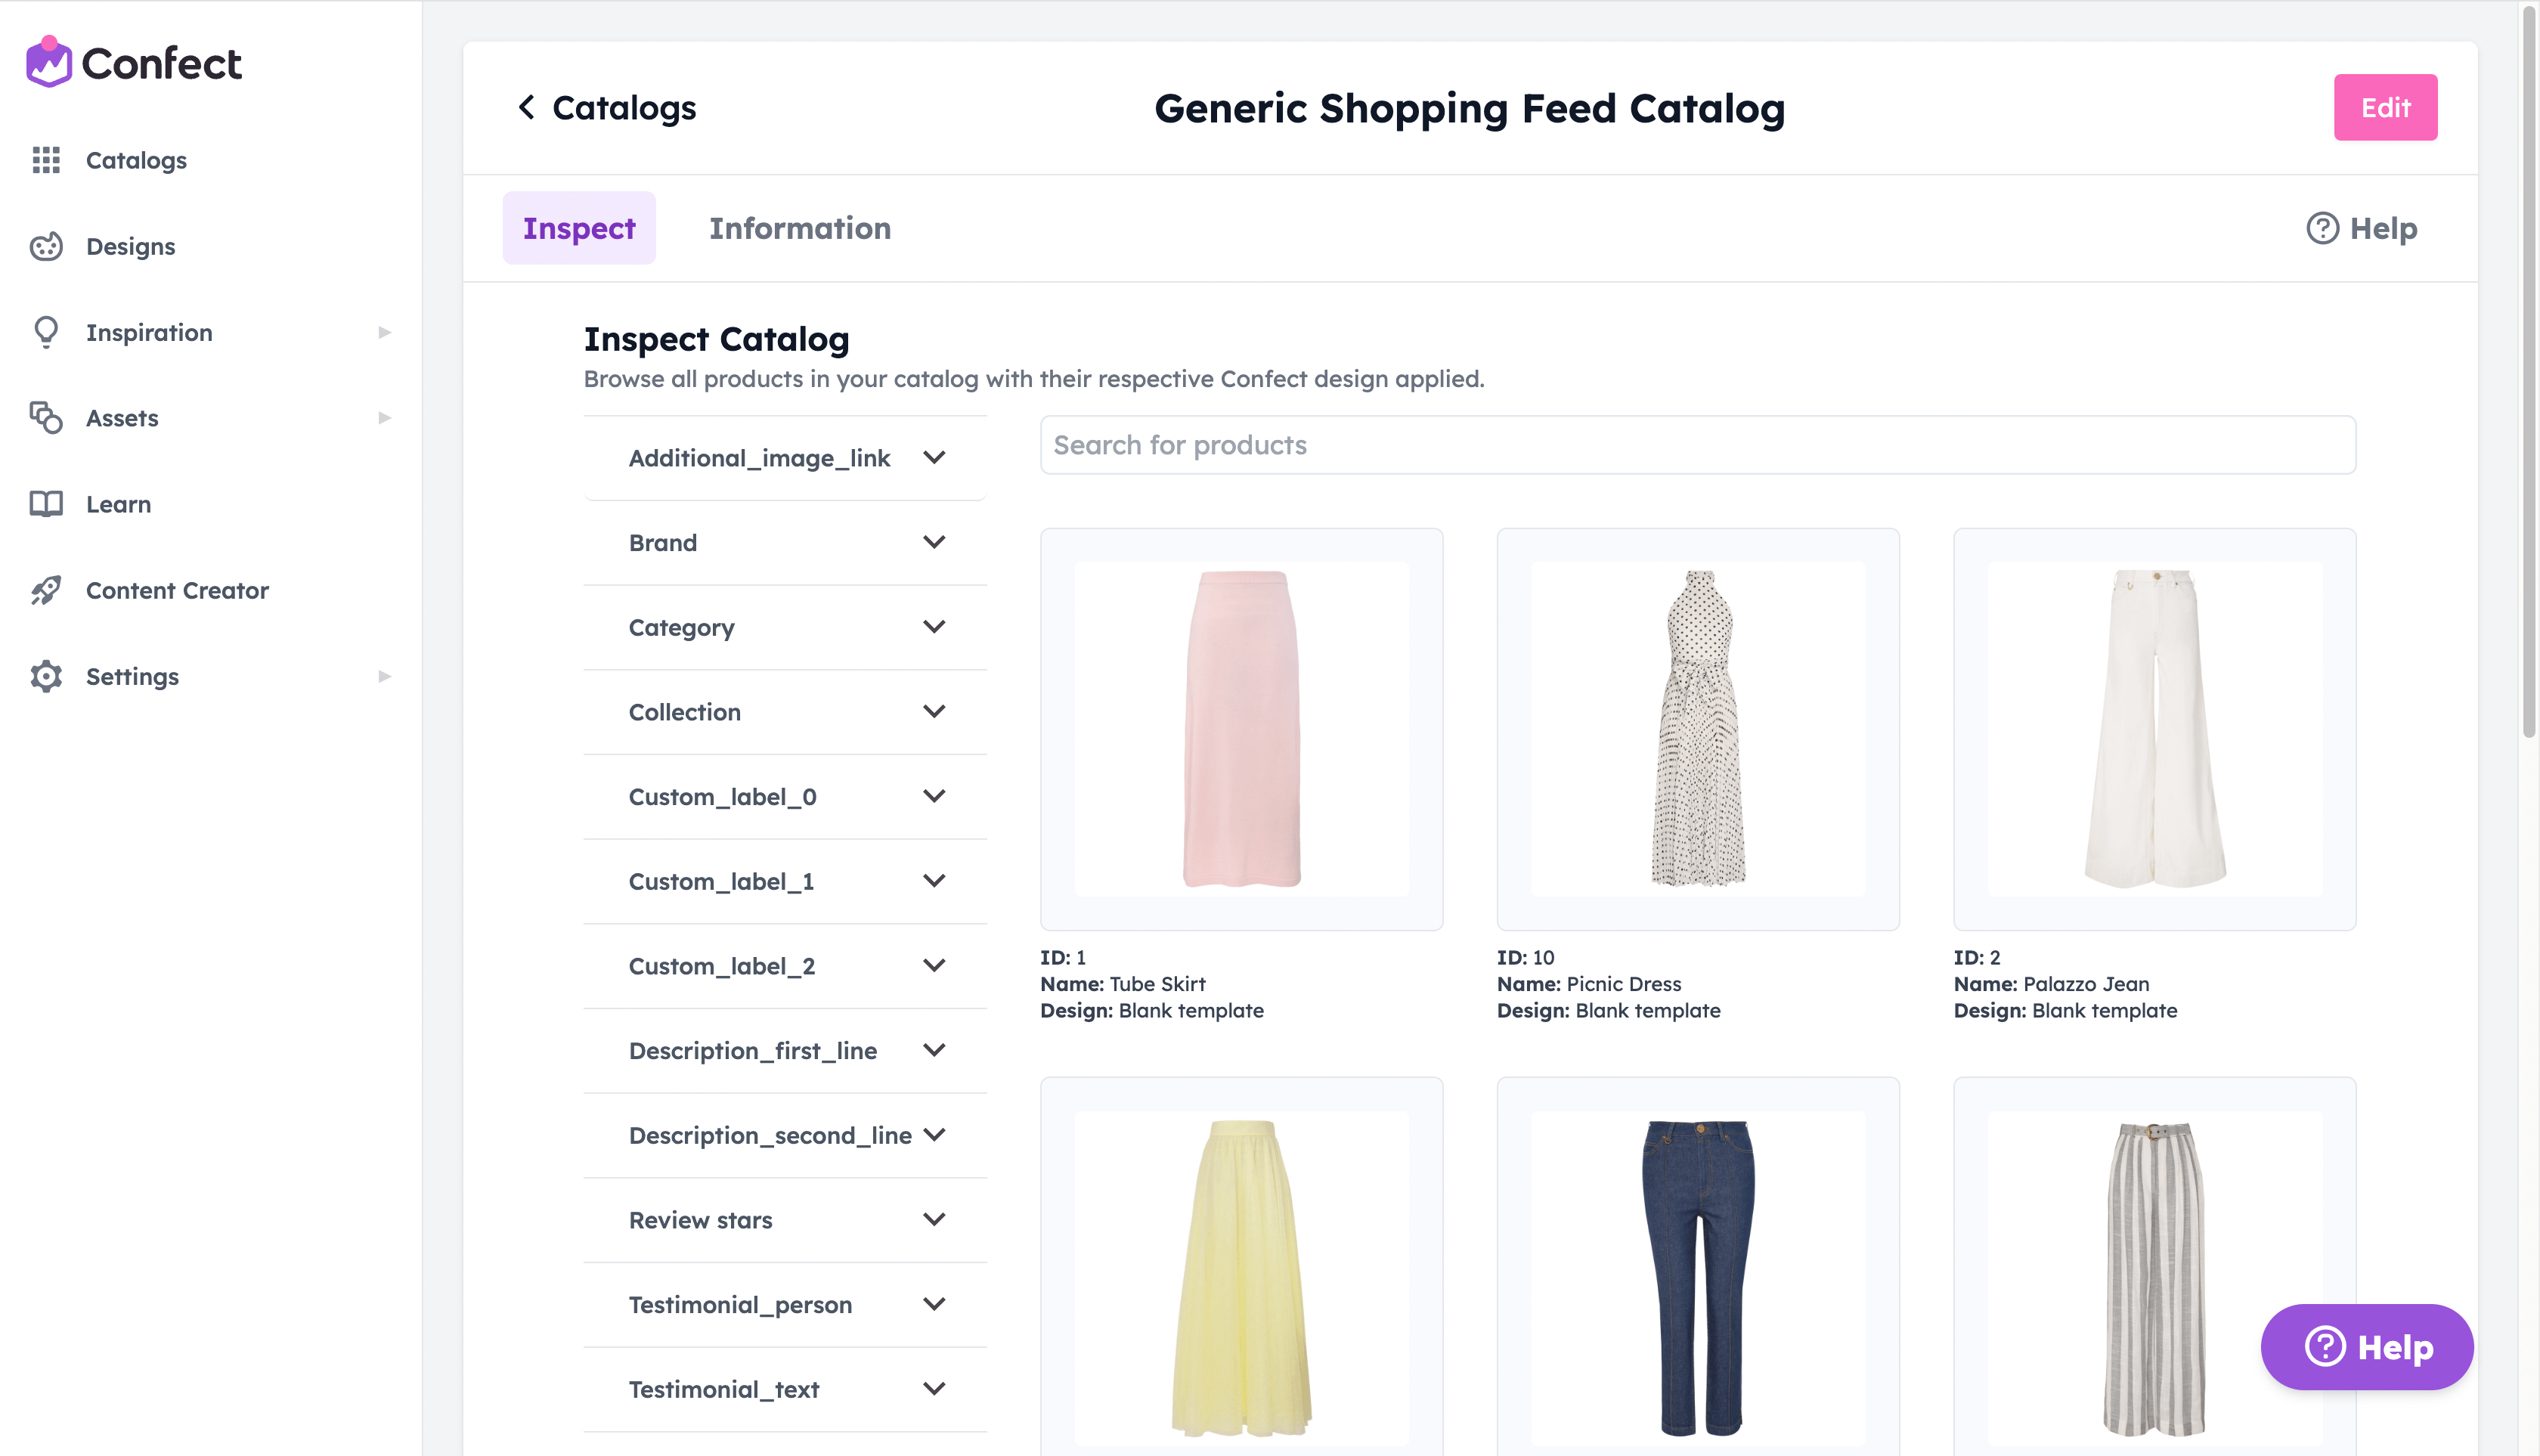The width and height of the screenshot is (2540, 1456).
Task: Switch to the Information tab
Action: click(800, 228)
